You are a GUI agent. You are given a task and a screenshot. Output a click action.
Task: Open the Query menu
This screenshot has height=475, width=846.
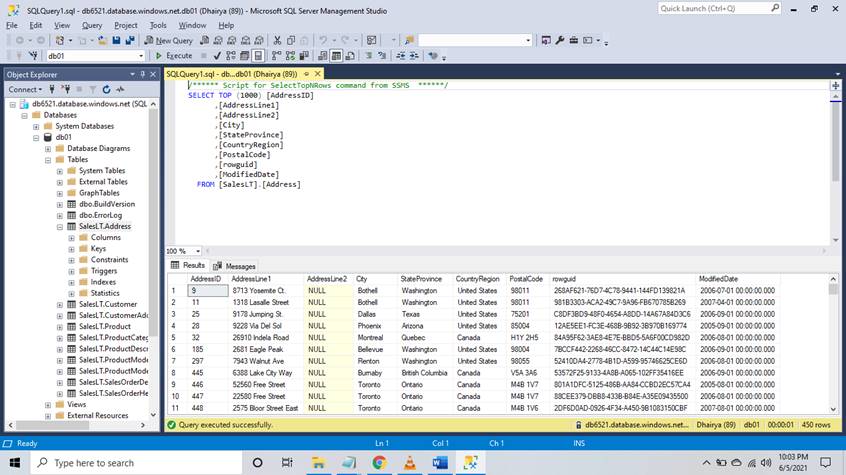pyautogui.click(x=92, y=25)
